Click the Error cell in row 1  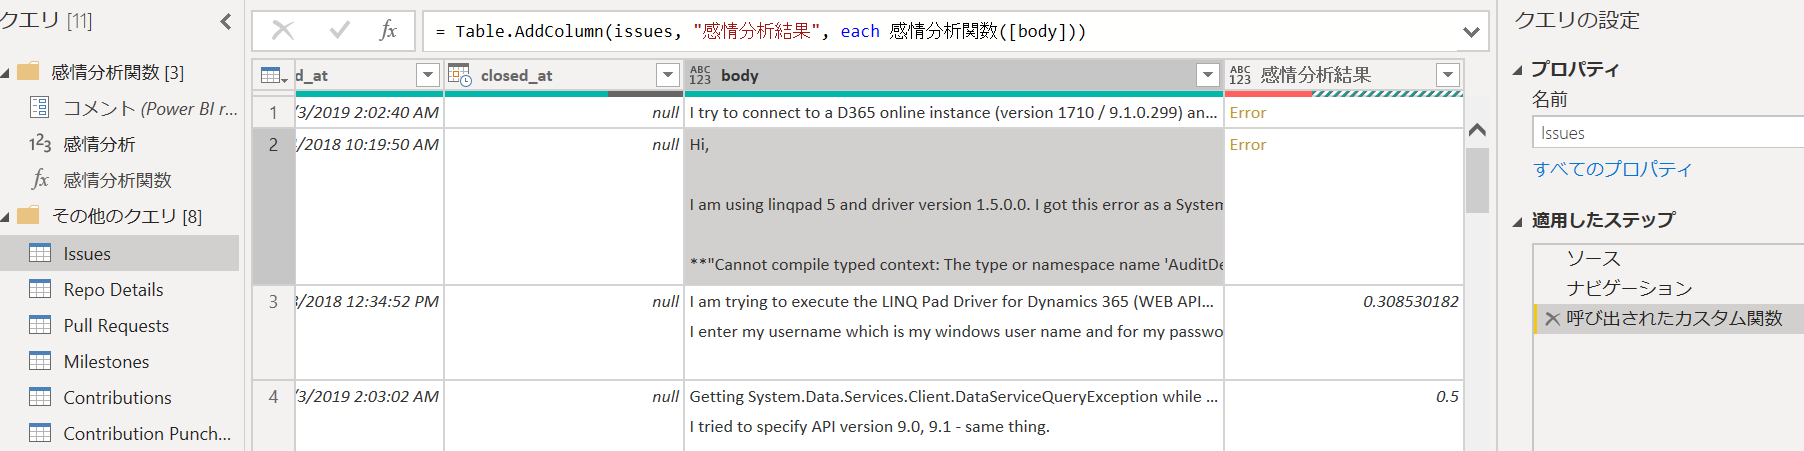[1344, 112]
